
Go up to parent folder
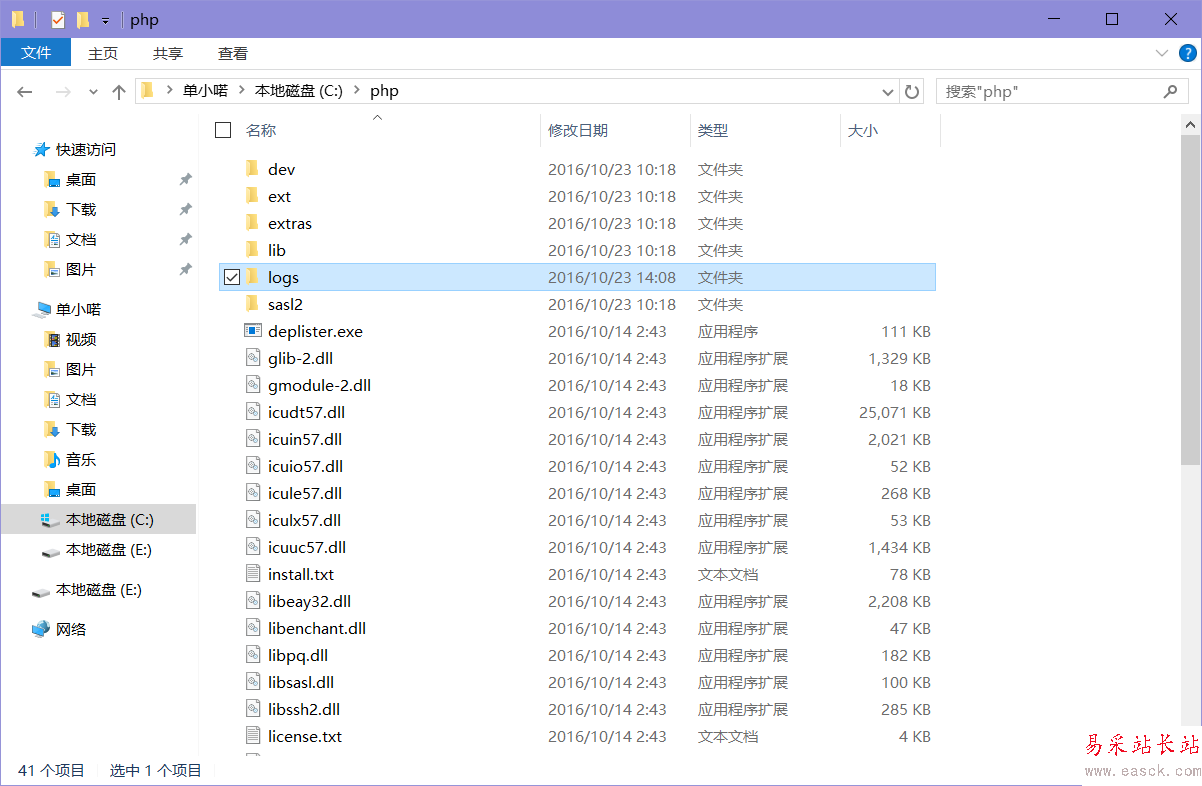119,91
